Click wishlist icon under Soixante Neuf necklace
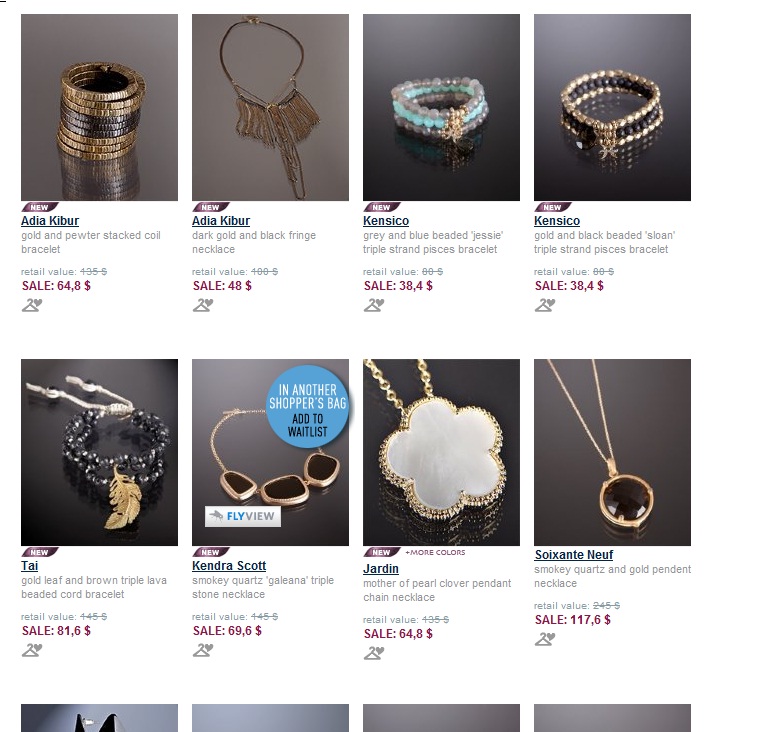768x732 pixels. [545, 639]
